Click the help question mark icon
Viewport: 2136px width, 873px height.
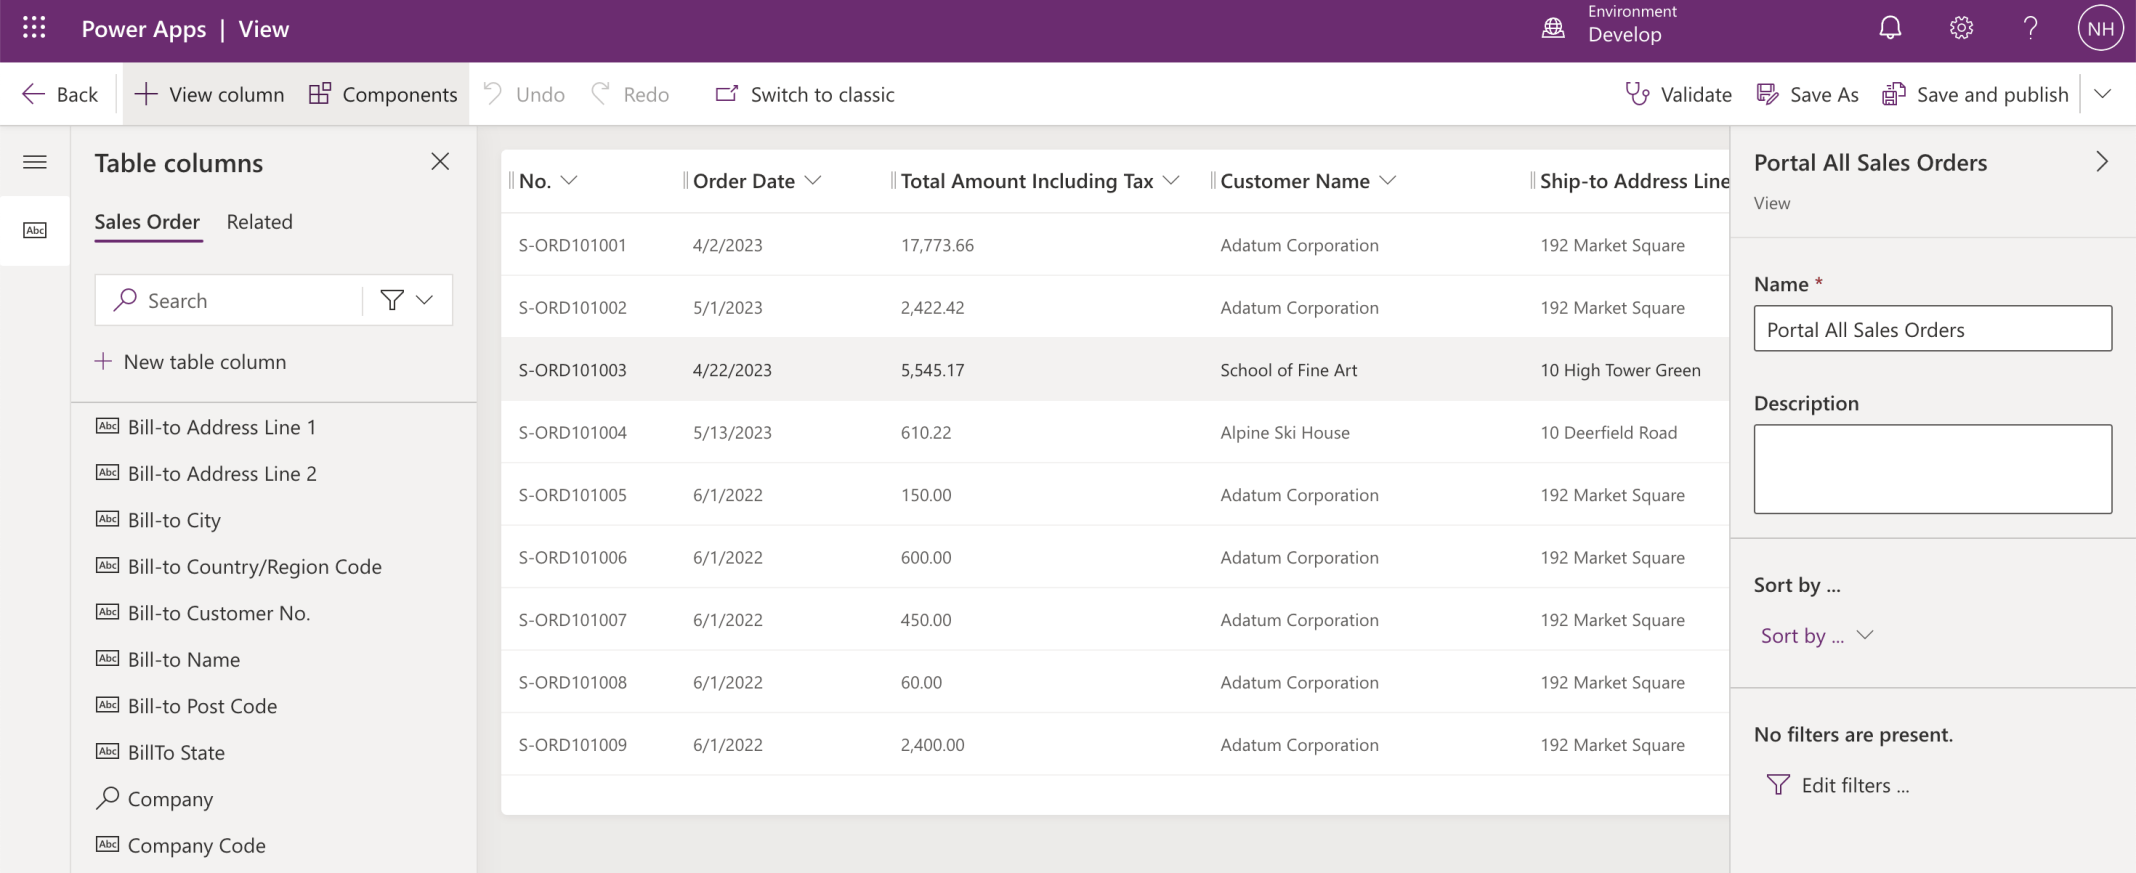pyautogui.click(x=2030, y=29)
